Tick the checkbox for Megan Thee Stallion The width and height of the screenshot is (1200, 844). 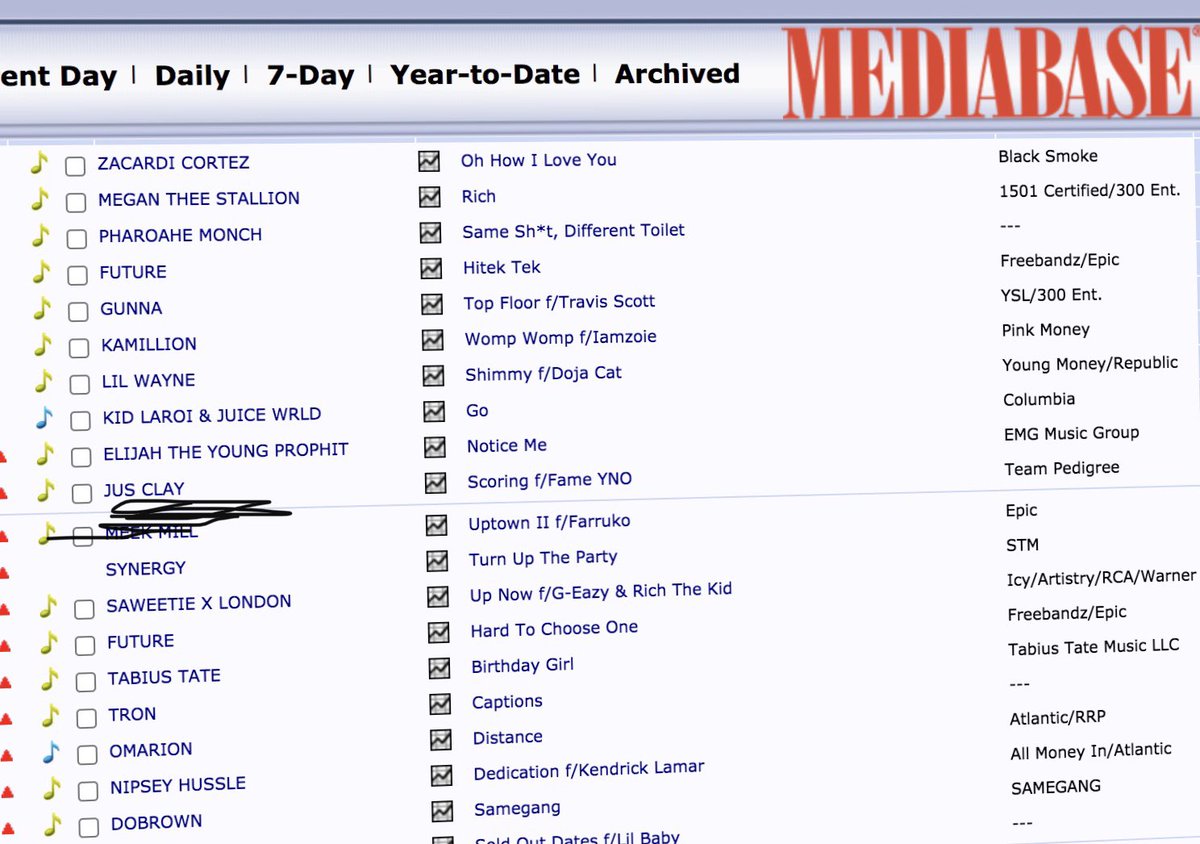coord(76,203)
